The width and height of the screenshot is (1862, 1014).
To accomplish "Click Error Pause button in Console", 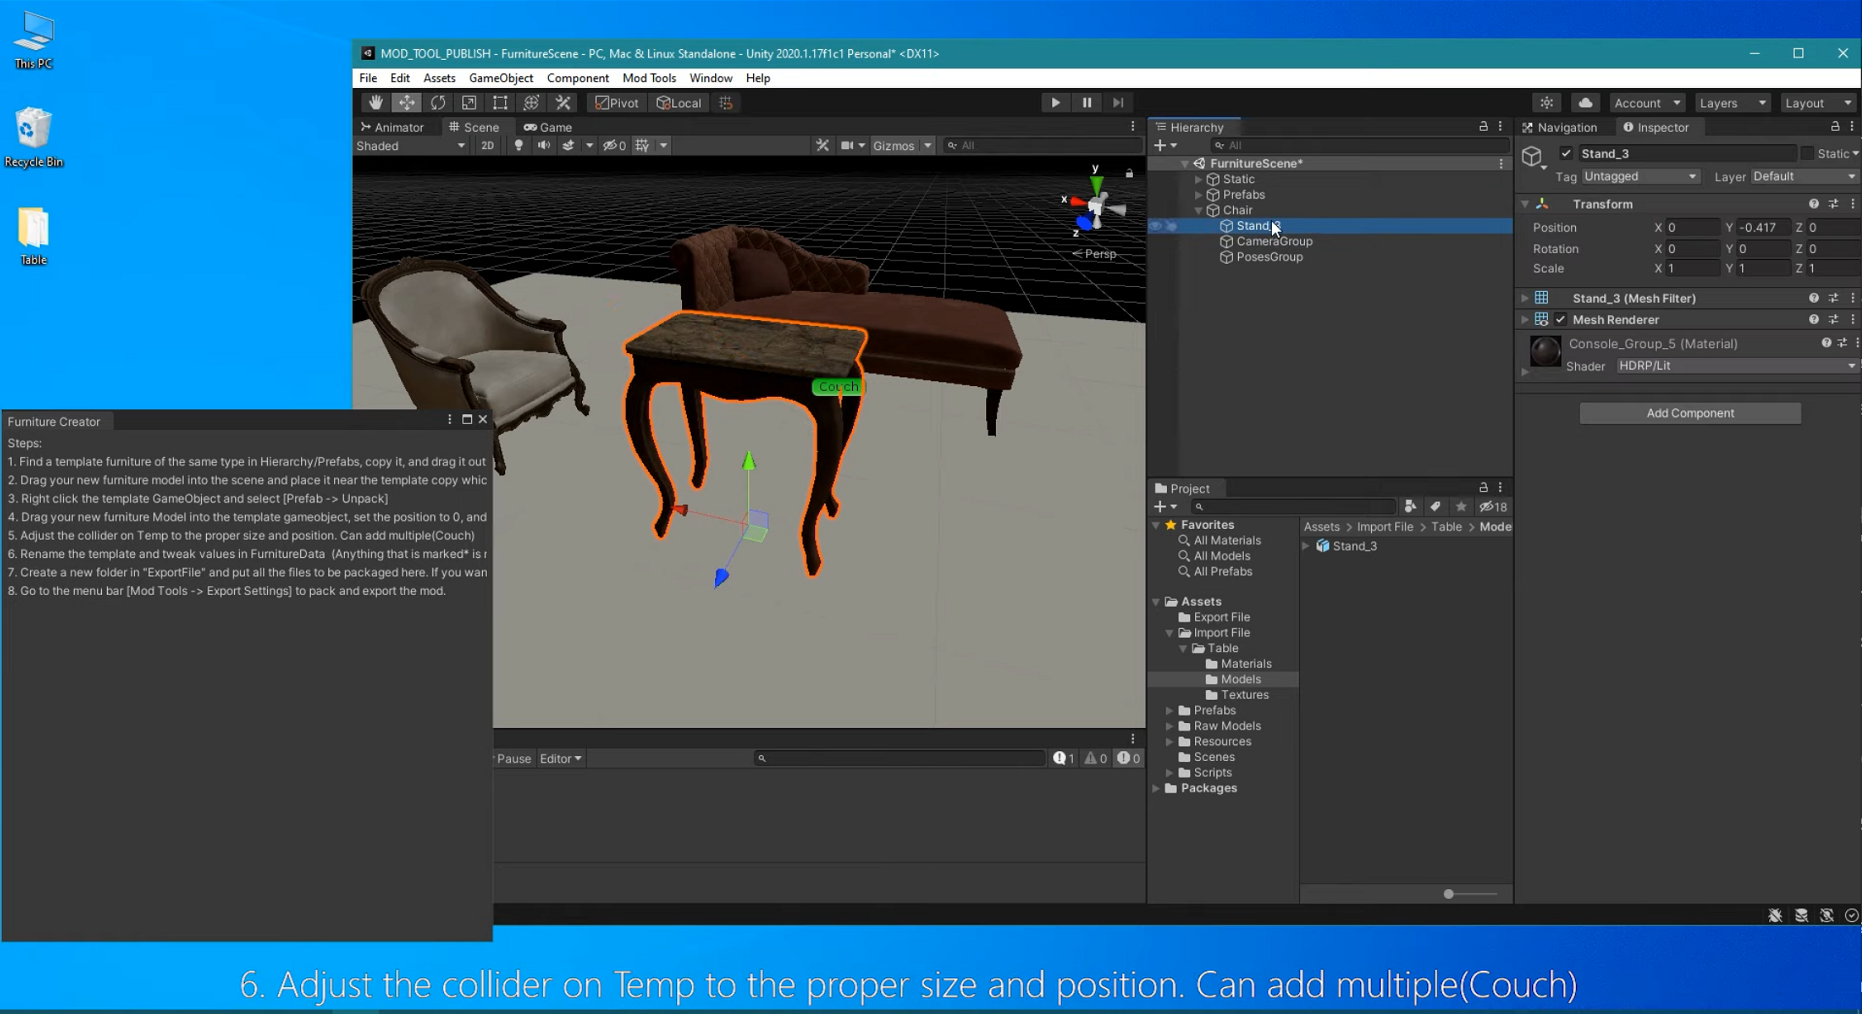I will click(514, 759).
